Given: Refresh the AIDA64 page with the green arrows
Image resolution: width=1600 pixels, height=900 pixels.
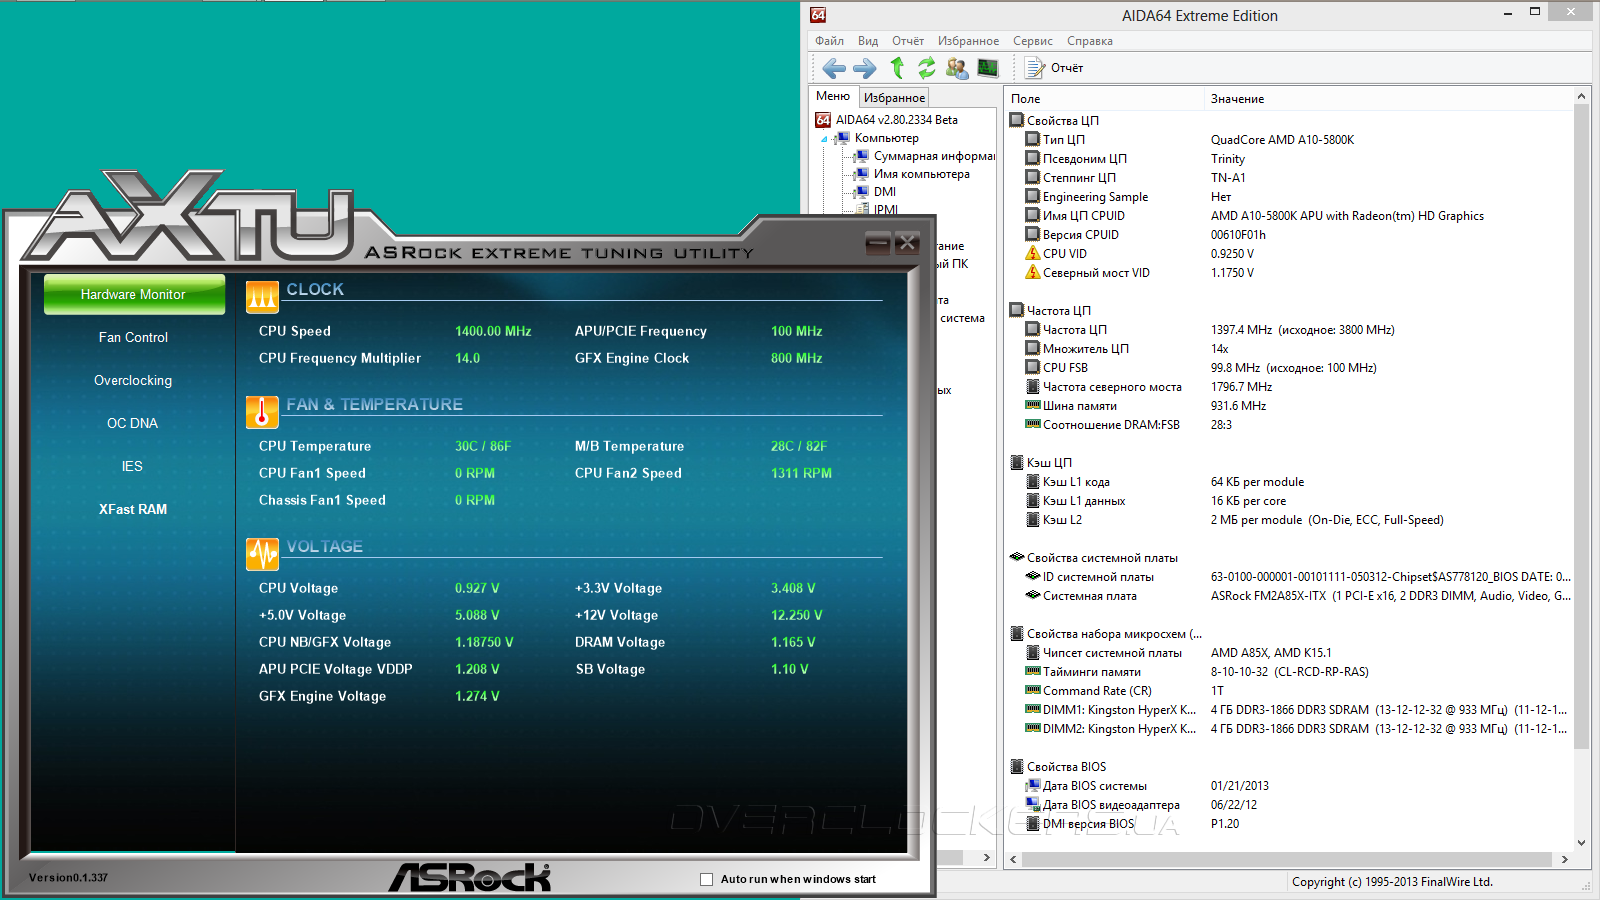Looking at the screenshot, I should coord(927,67).
